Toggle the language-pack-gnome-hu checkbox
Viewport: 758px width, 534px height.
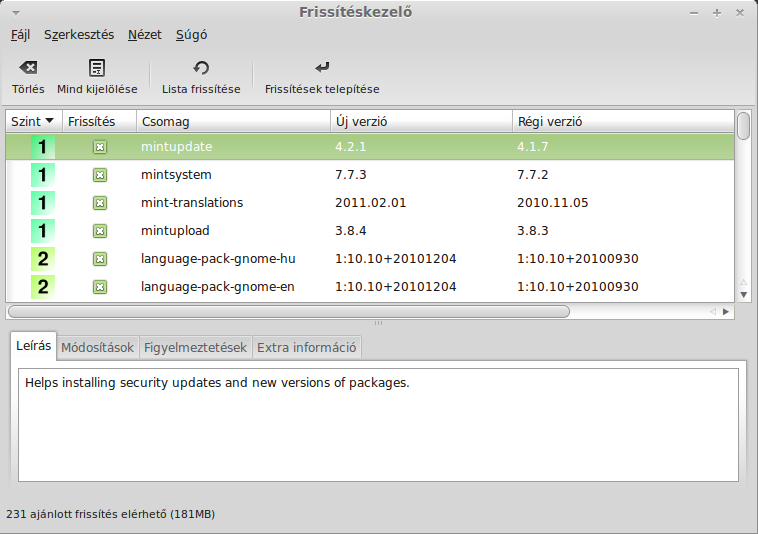[100, 259]
